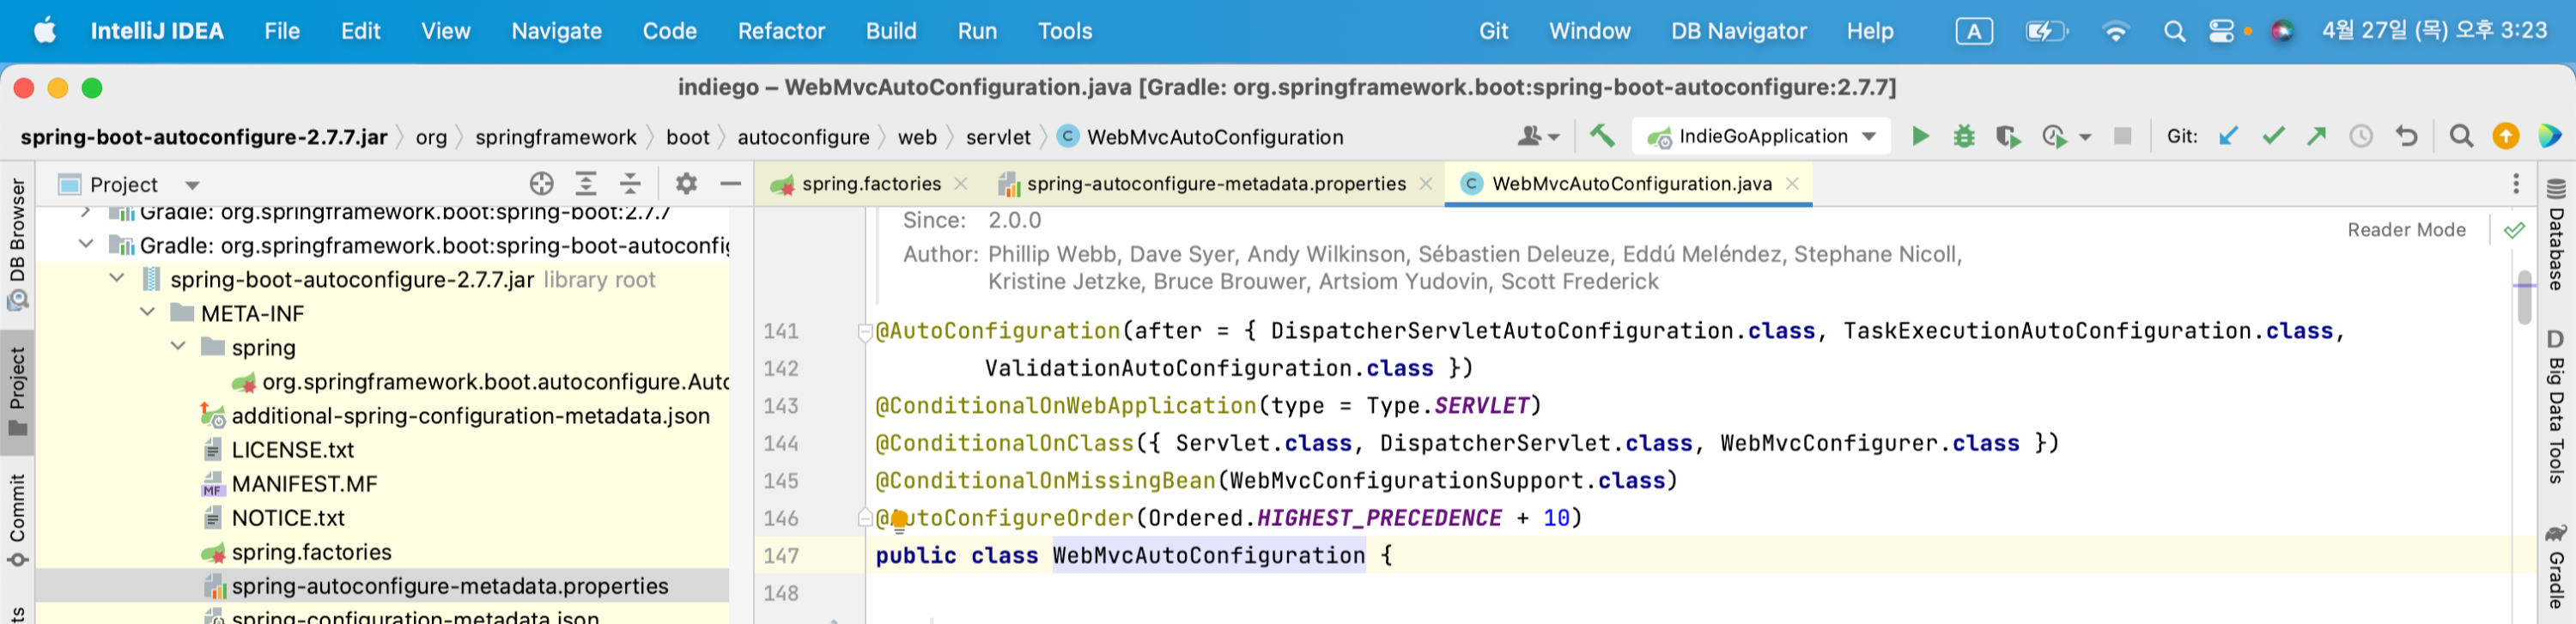Click Git update project blue arrow
Image resolution: width=2576 pixels, height=624 pixels.
click(2228, 136)
